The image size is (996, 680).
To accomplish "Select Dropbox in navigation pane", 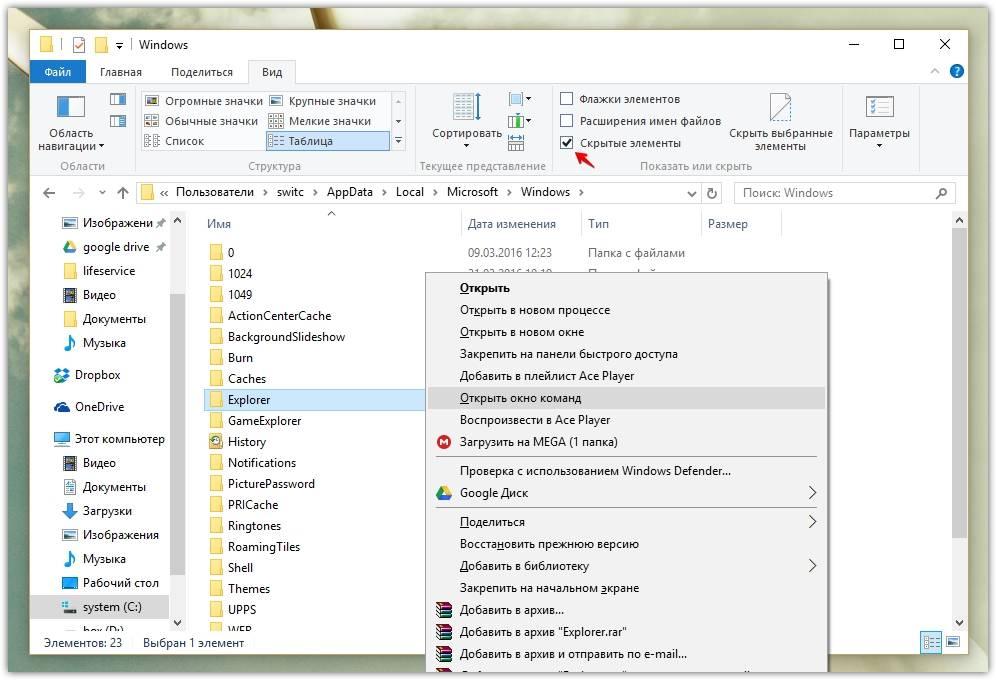I will [97, 375].
